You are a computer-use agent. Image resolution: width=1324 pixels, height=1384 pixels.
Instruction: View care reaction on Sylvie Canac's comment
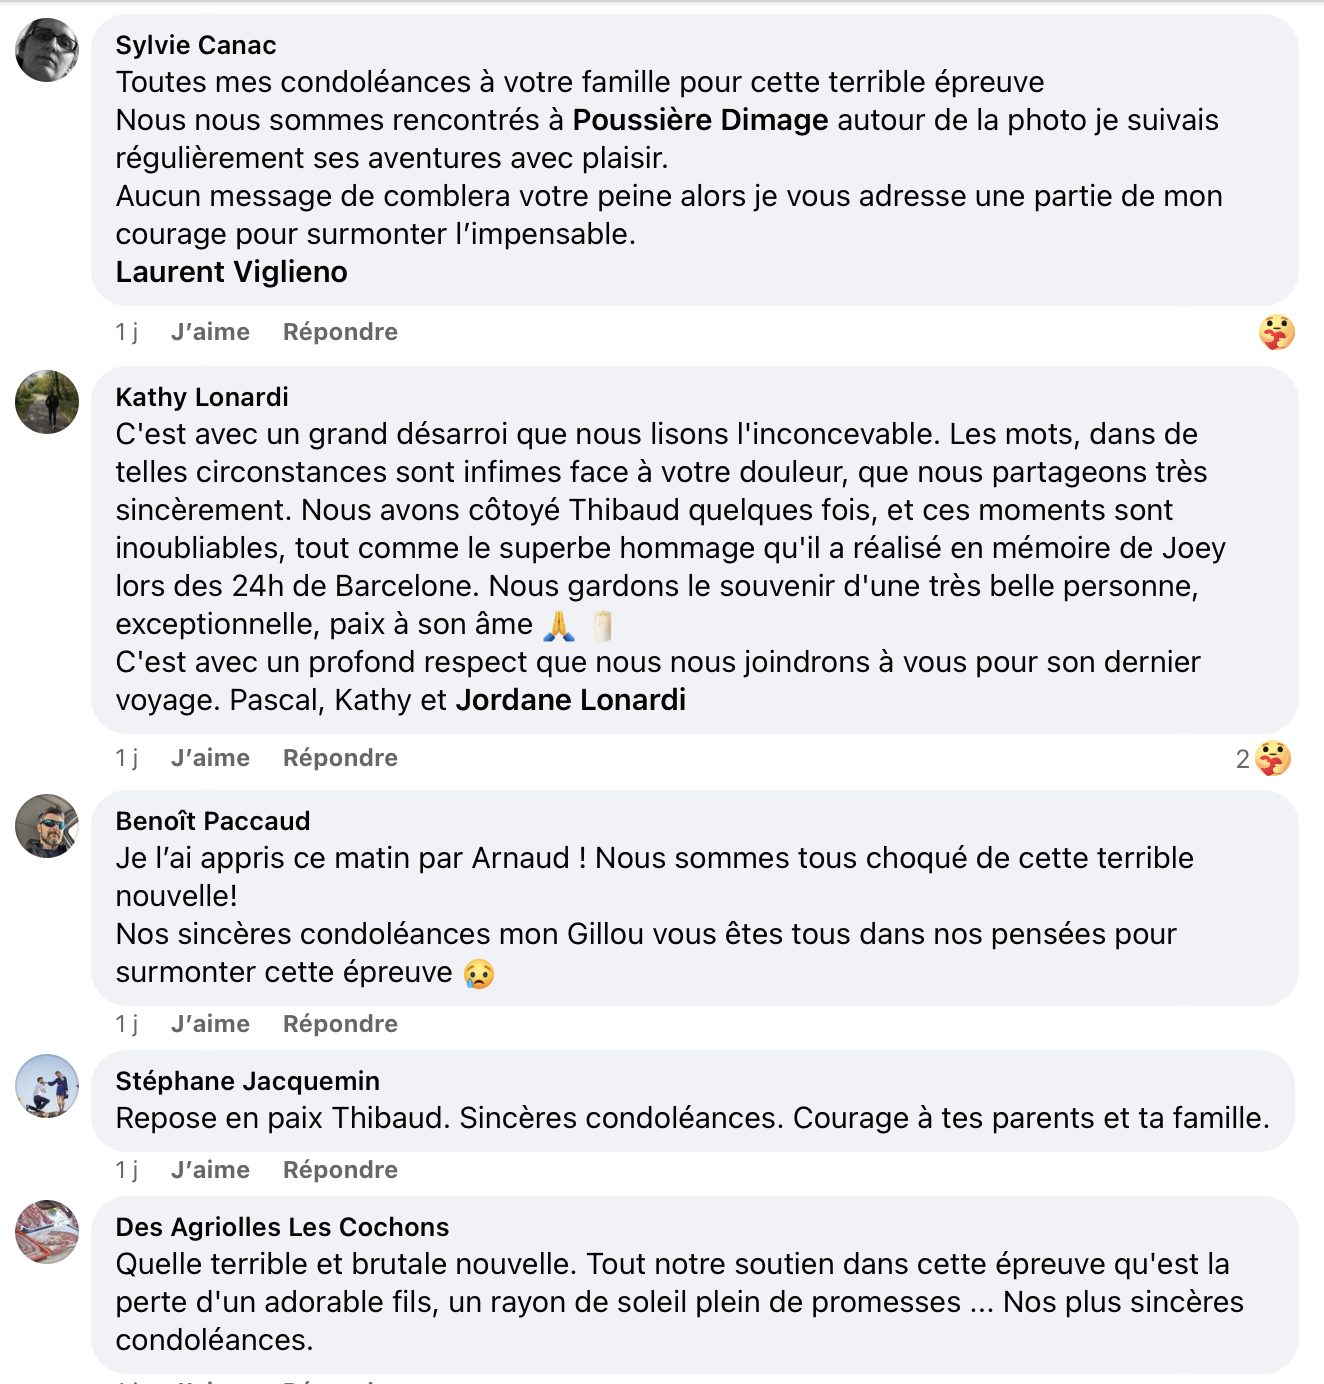(x=1276, y=332)
